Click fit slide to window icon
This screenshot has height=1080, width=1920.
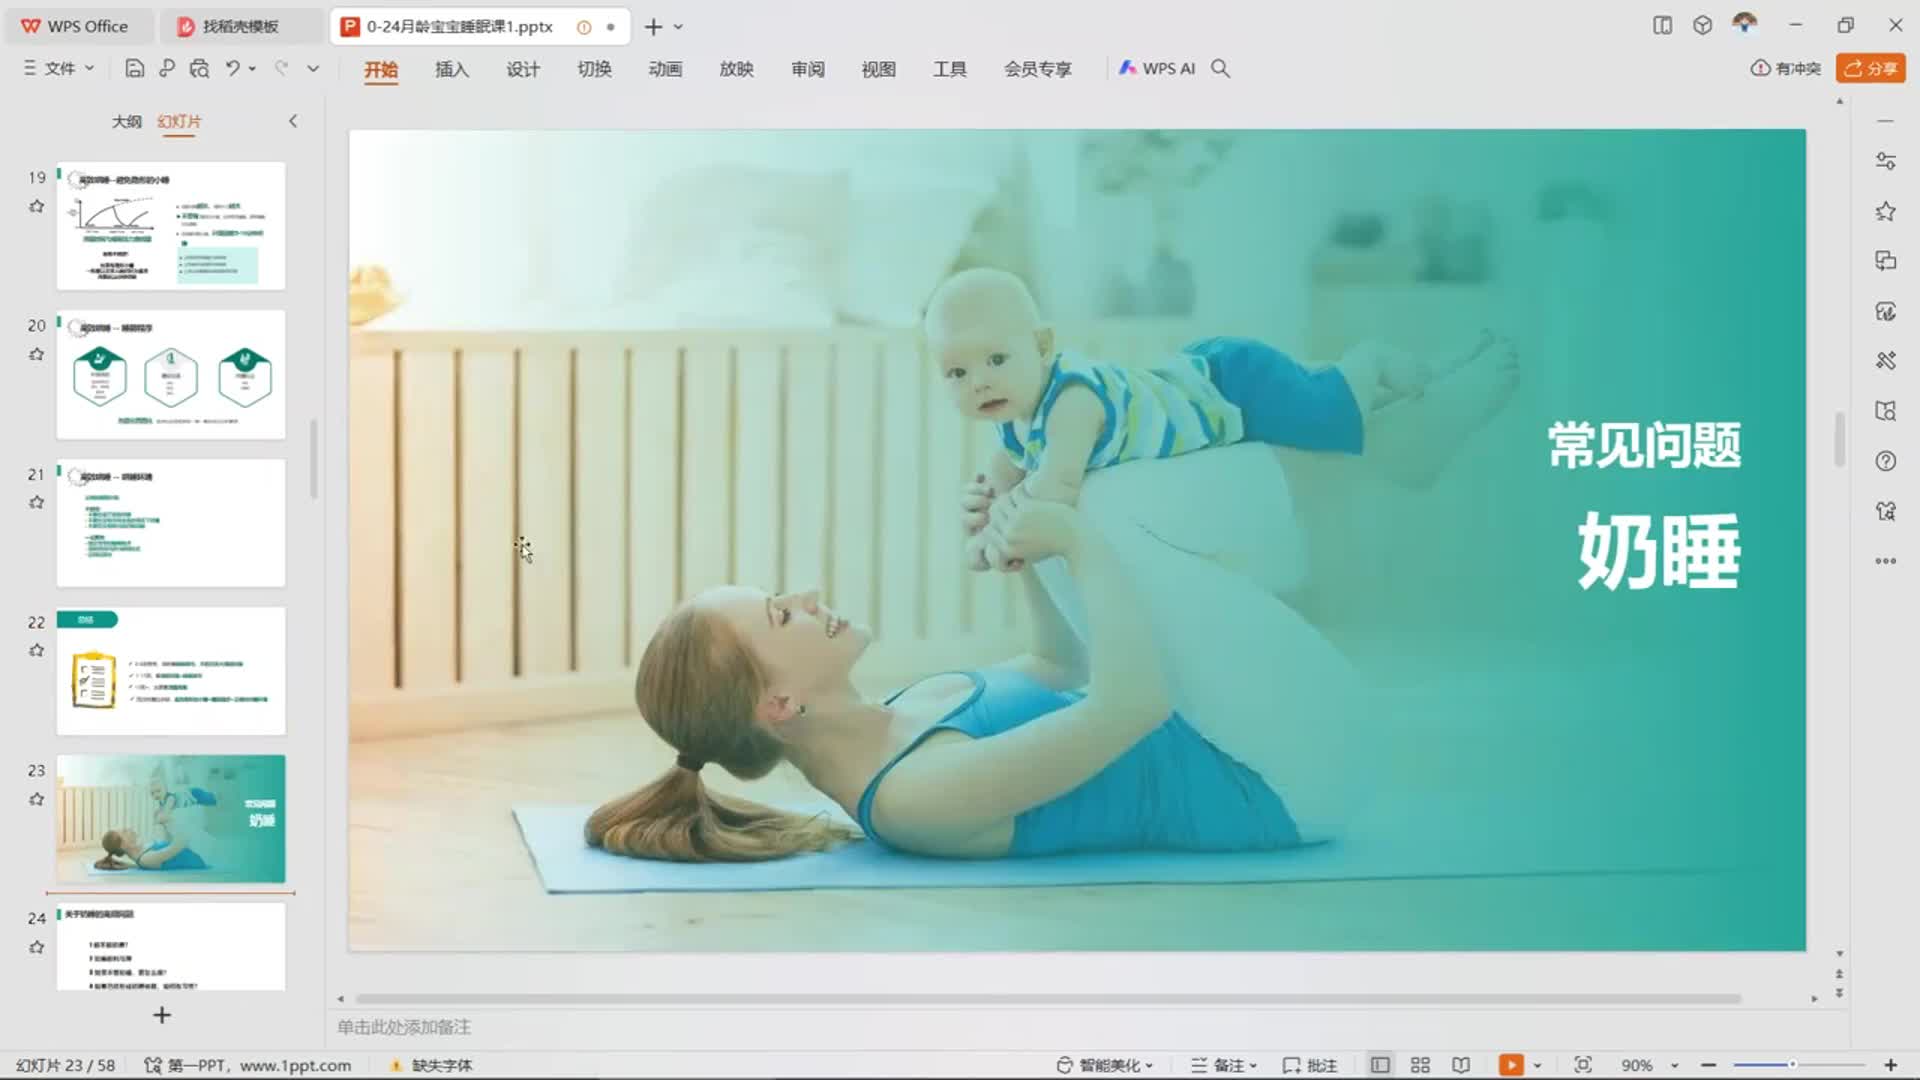(x=1582, y=1065)
